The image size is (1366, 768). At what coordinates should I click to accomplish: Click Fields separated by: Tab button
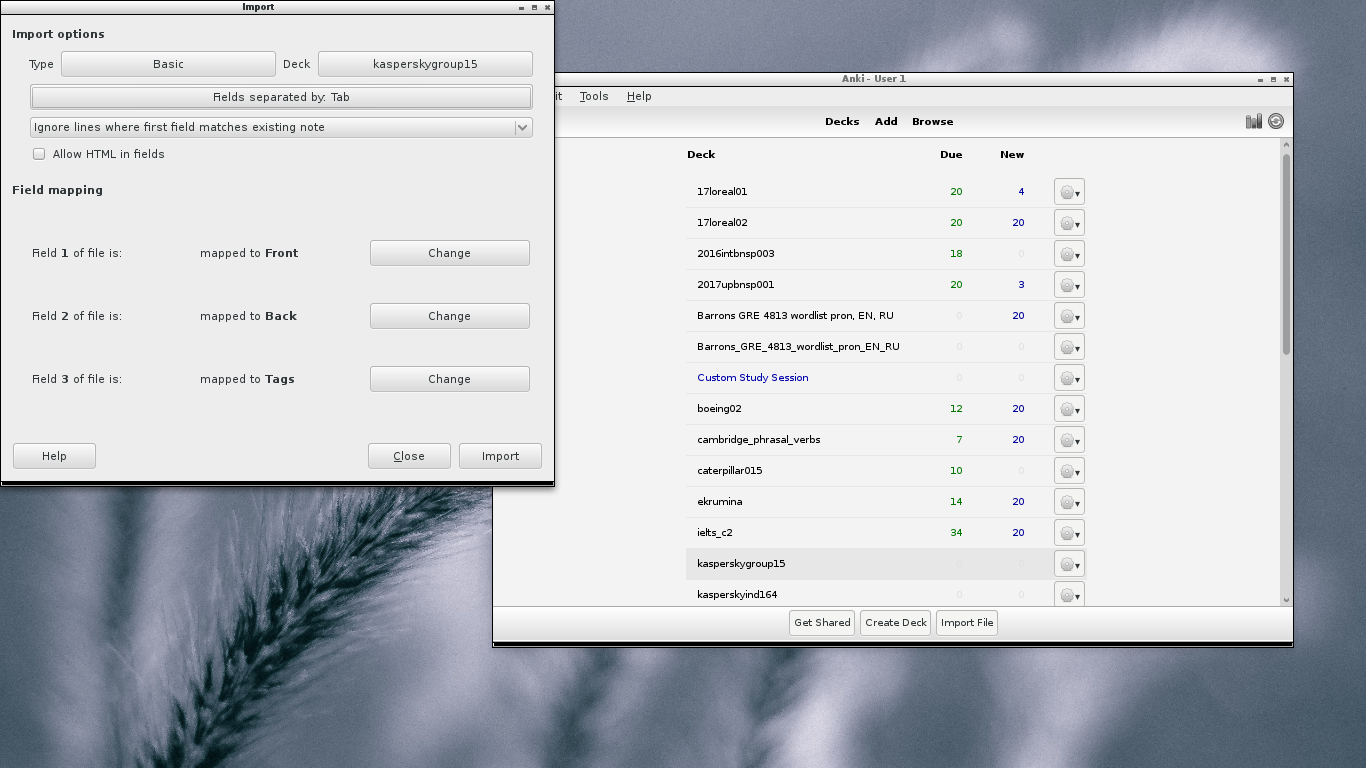click(x=281, y=97)
